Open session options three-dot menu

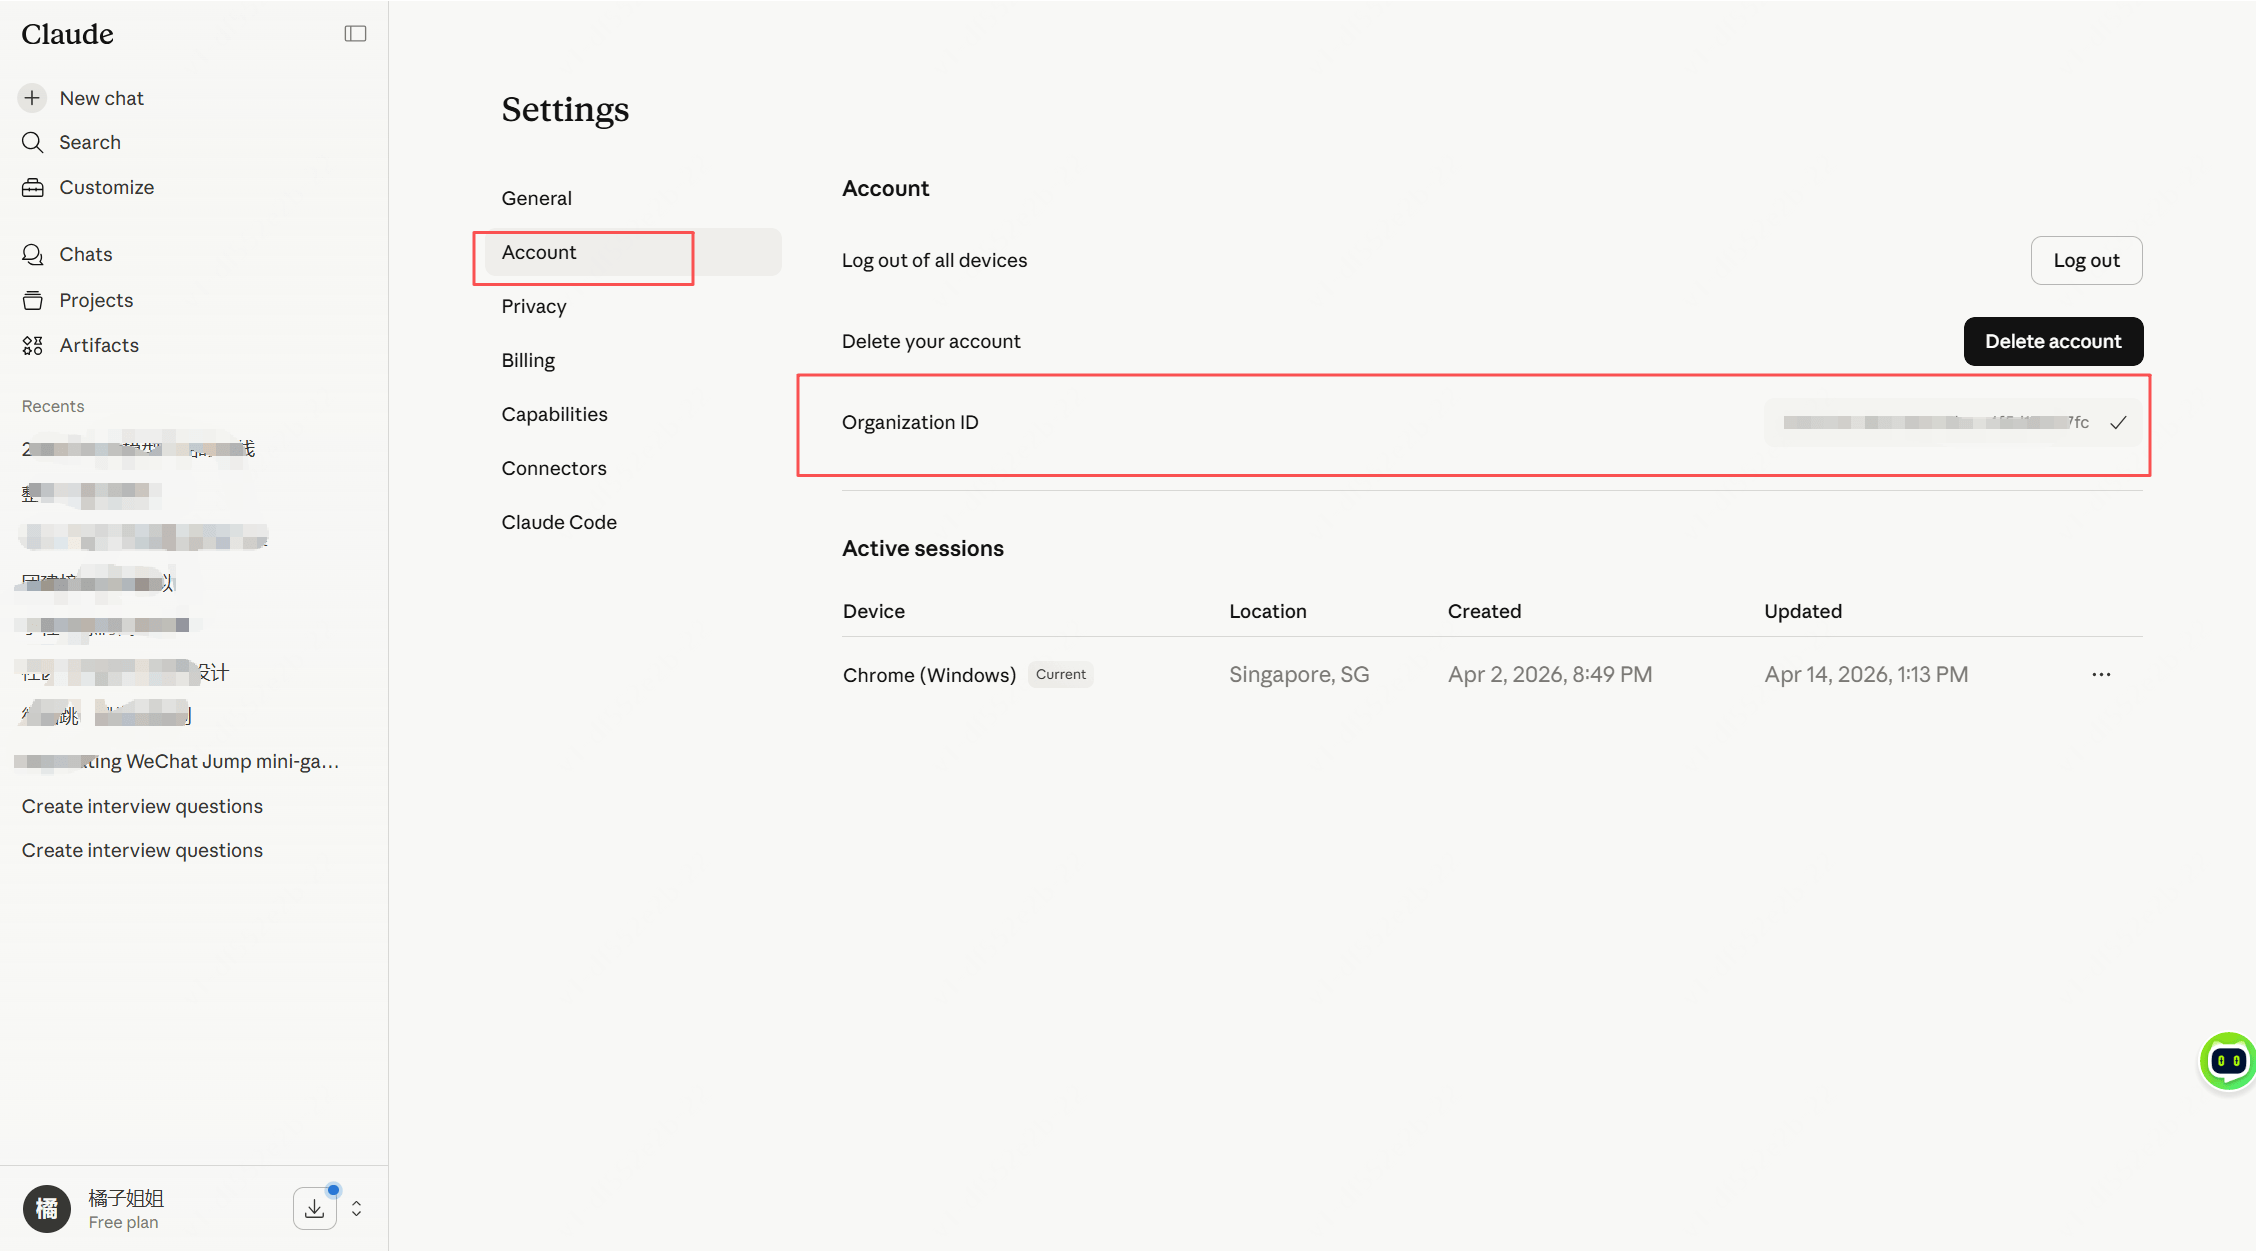(2101, 674)
